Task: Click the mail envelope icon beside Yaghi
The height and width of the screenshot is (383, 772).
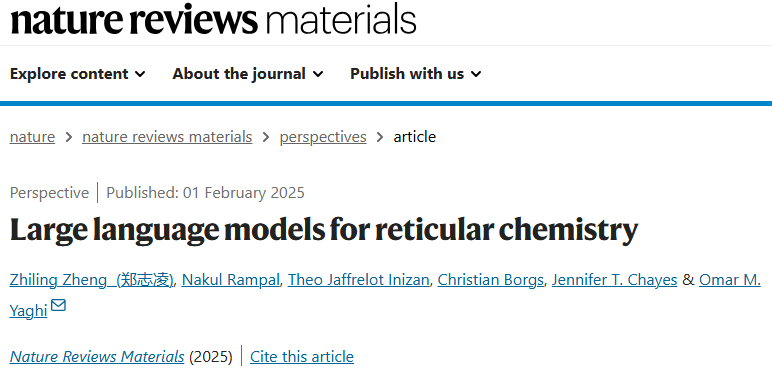Action: point(58,306)
